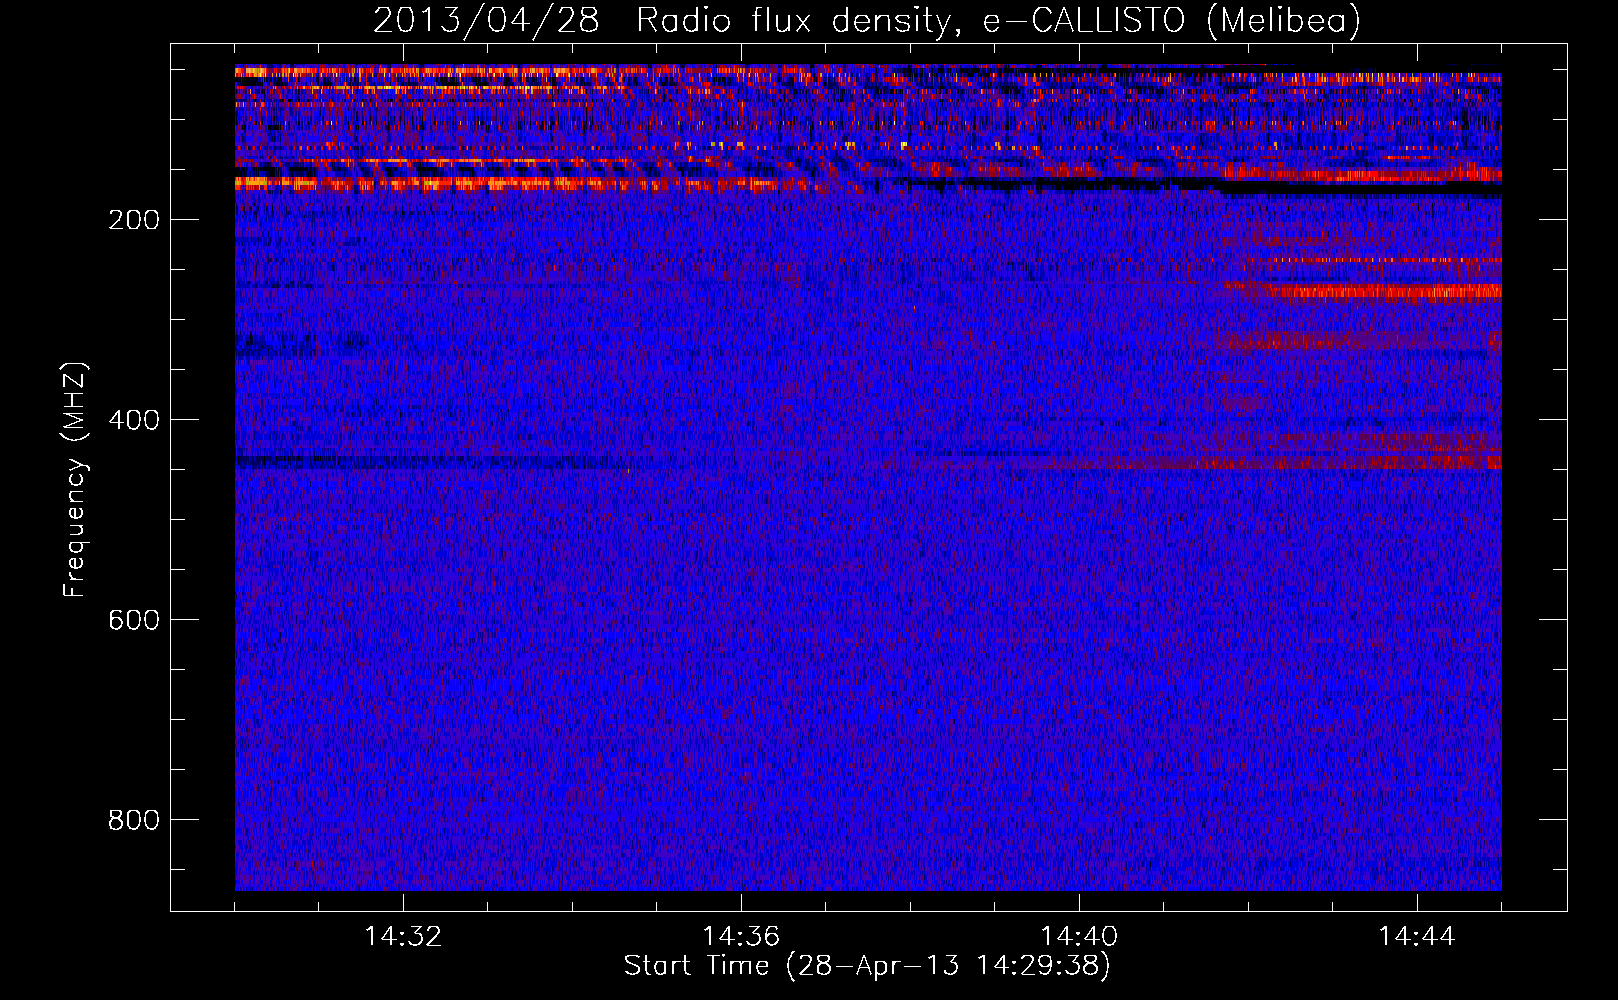
Task: Click the 800 frequency tick label
Action: (x=134, y=820)
